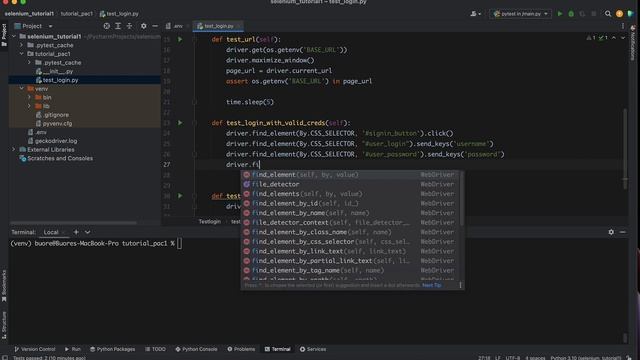Open Terminal panel settings gear
The height and width of the screenshot is (360, 640).
pos(611,232)
